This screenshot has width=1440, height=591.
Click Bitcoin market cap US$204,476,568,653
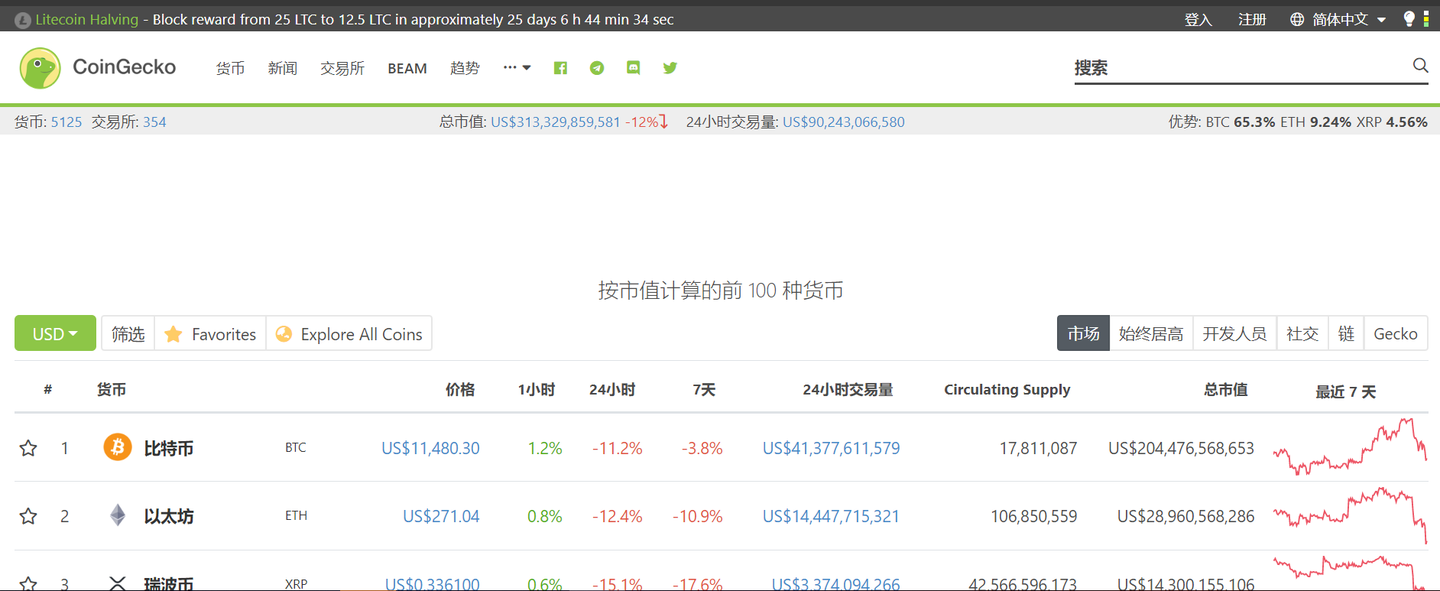1181,448
